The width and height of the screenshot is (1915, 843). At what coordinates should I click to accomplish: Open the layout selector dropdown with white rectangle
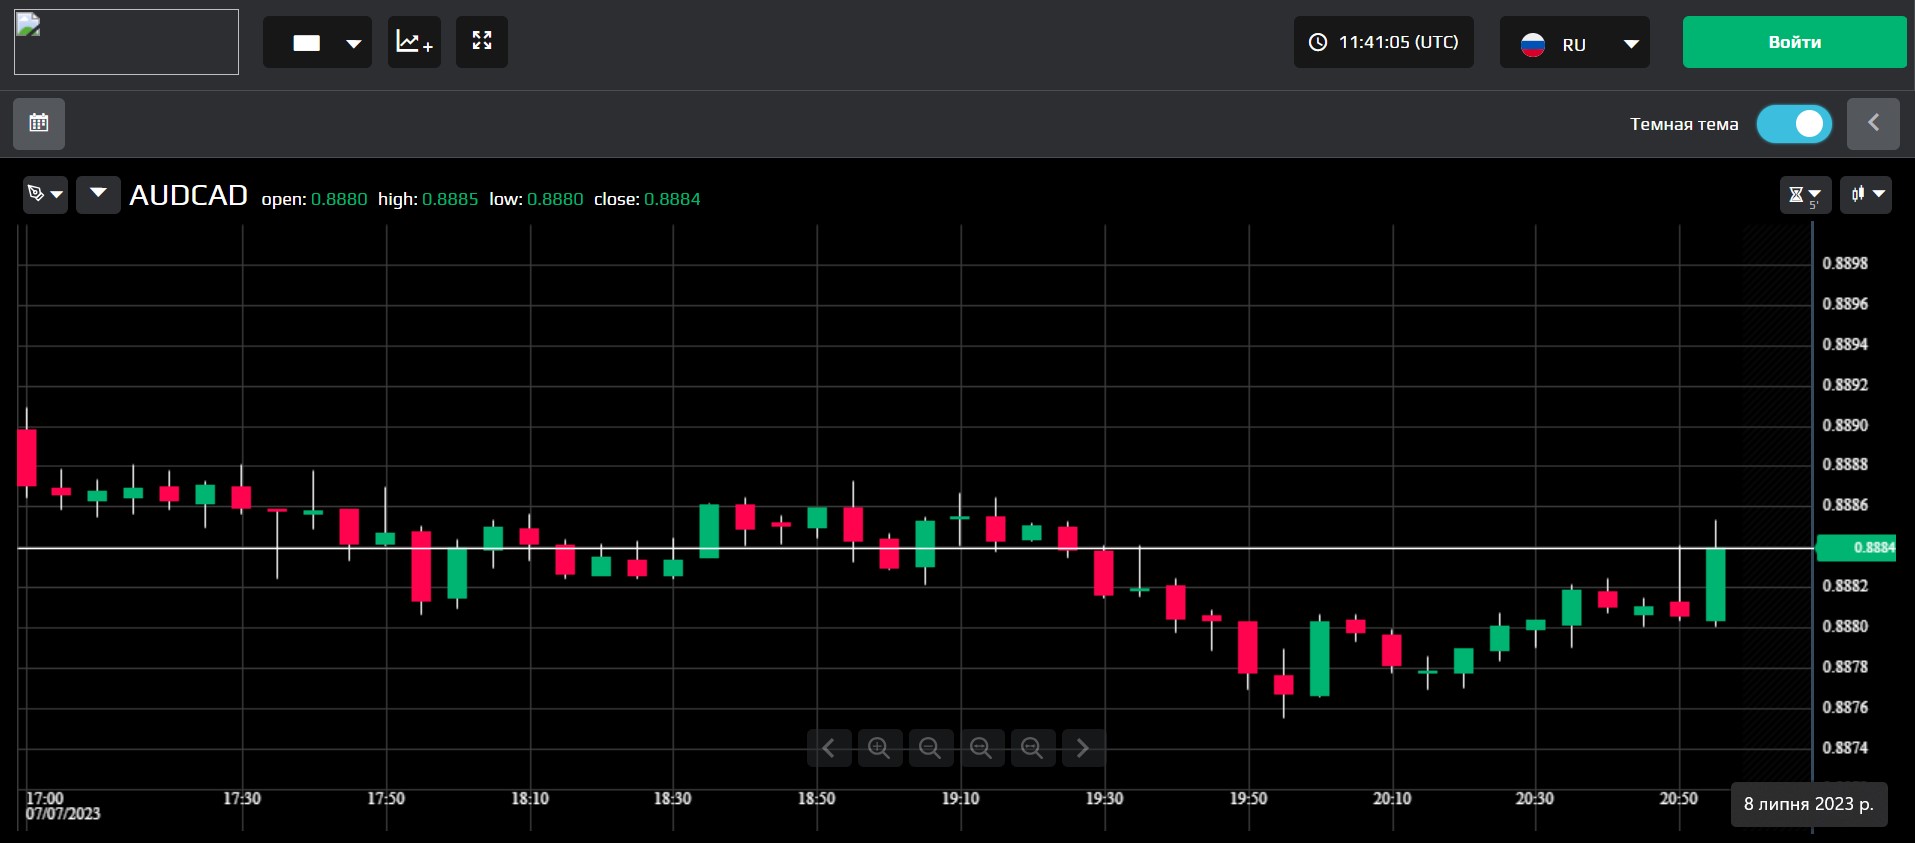[317, 42]
